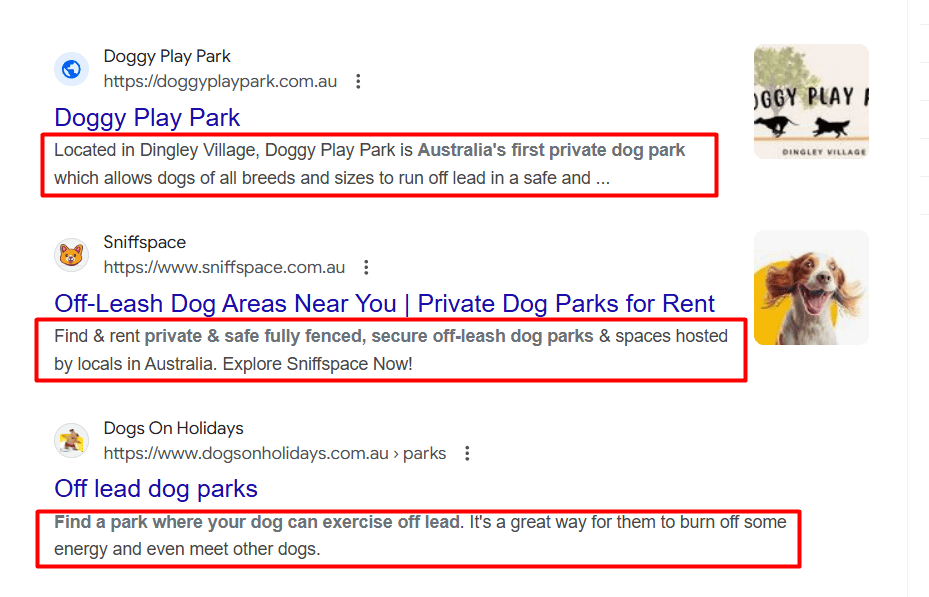Open the Off lead dog parks result
Screen dimensions: 929x597
(156, 489)
